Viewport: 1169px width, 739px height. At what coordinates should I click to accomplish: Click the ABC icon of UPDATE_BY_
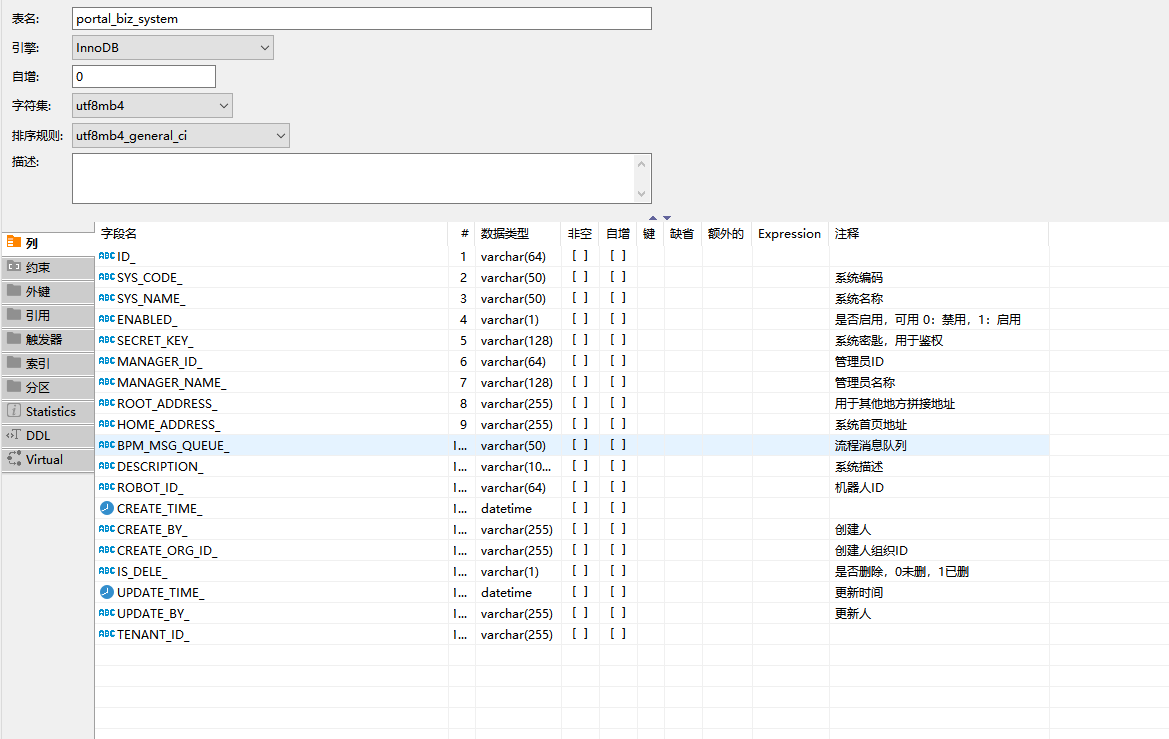(107, 613)
